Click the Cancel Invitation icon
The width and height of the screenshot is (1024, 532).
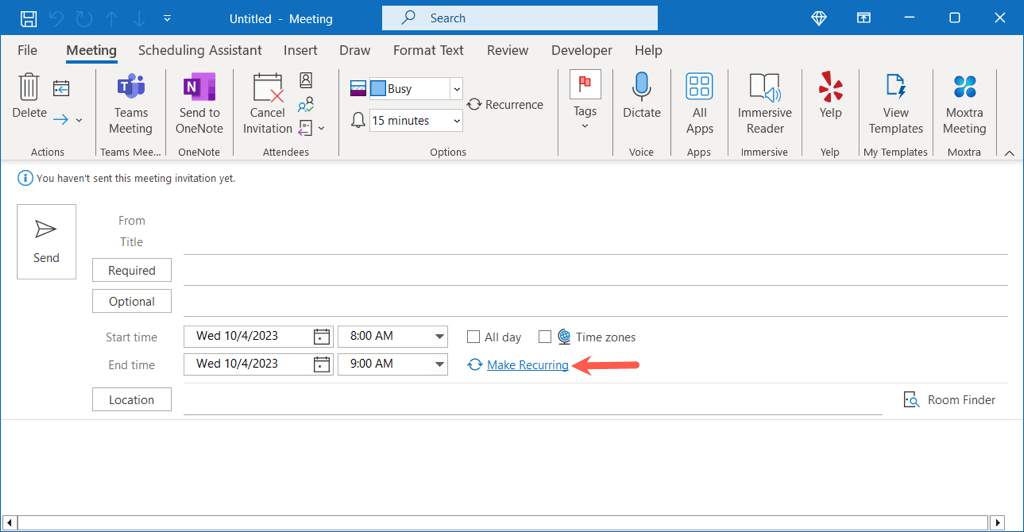267,90
